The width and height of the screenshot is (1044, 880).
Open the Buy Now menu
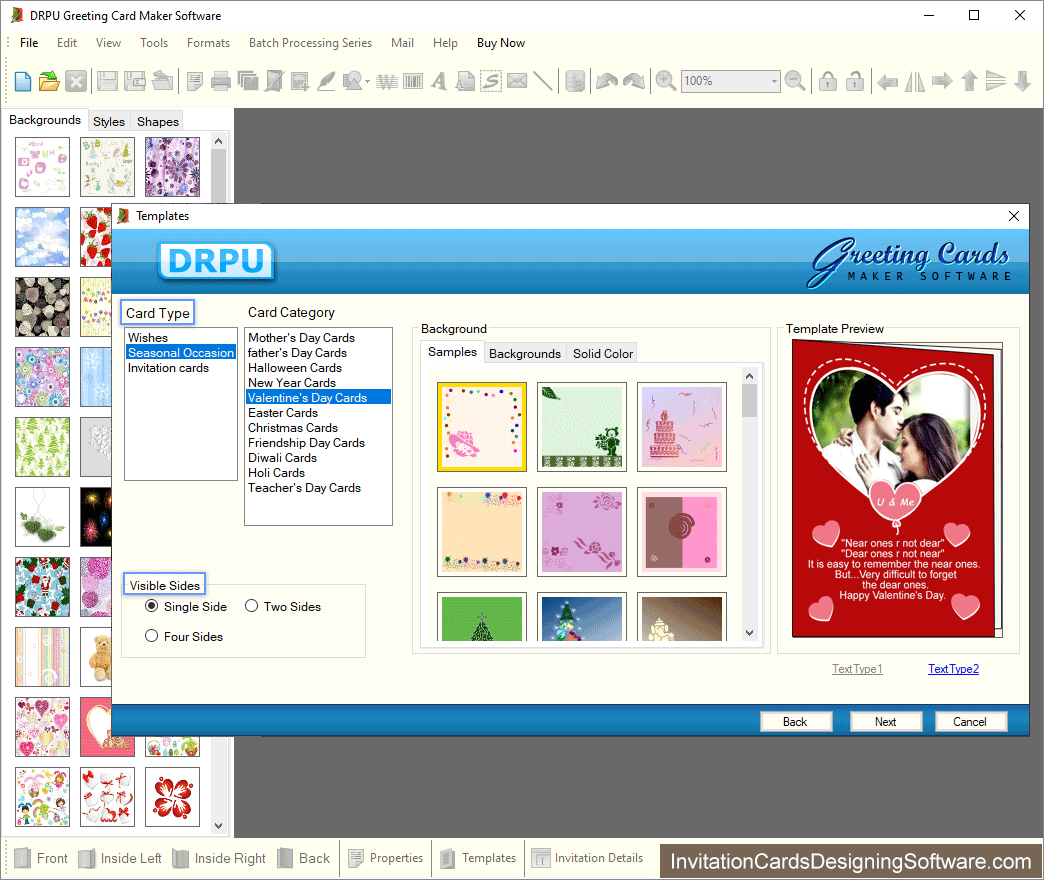coord(501,43)
